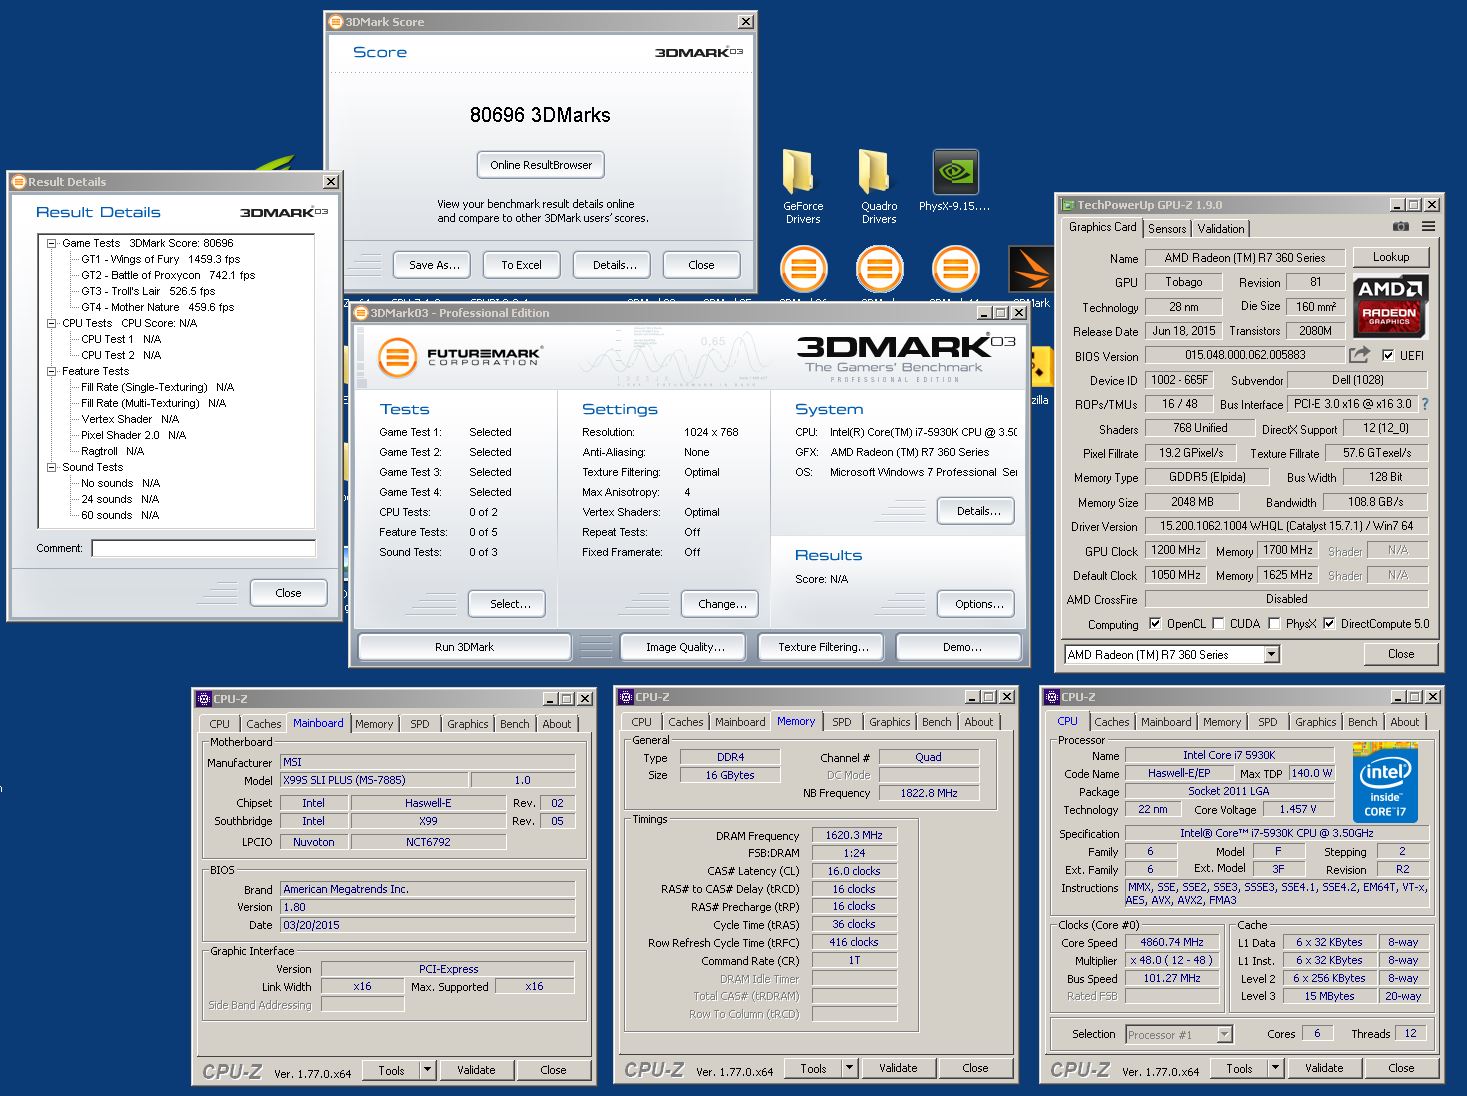Toggle the OpenCL checkbox

tap(1155, 624)
